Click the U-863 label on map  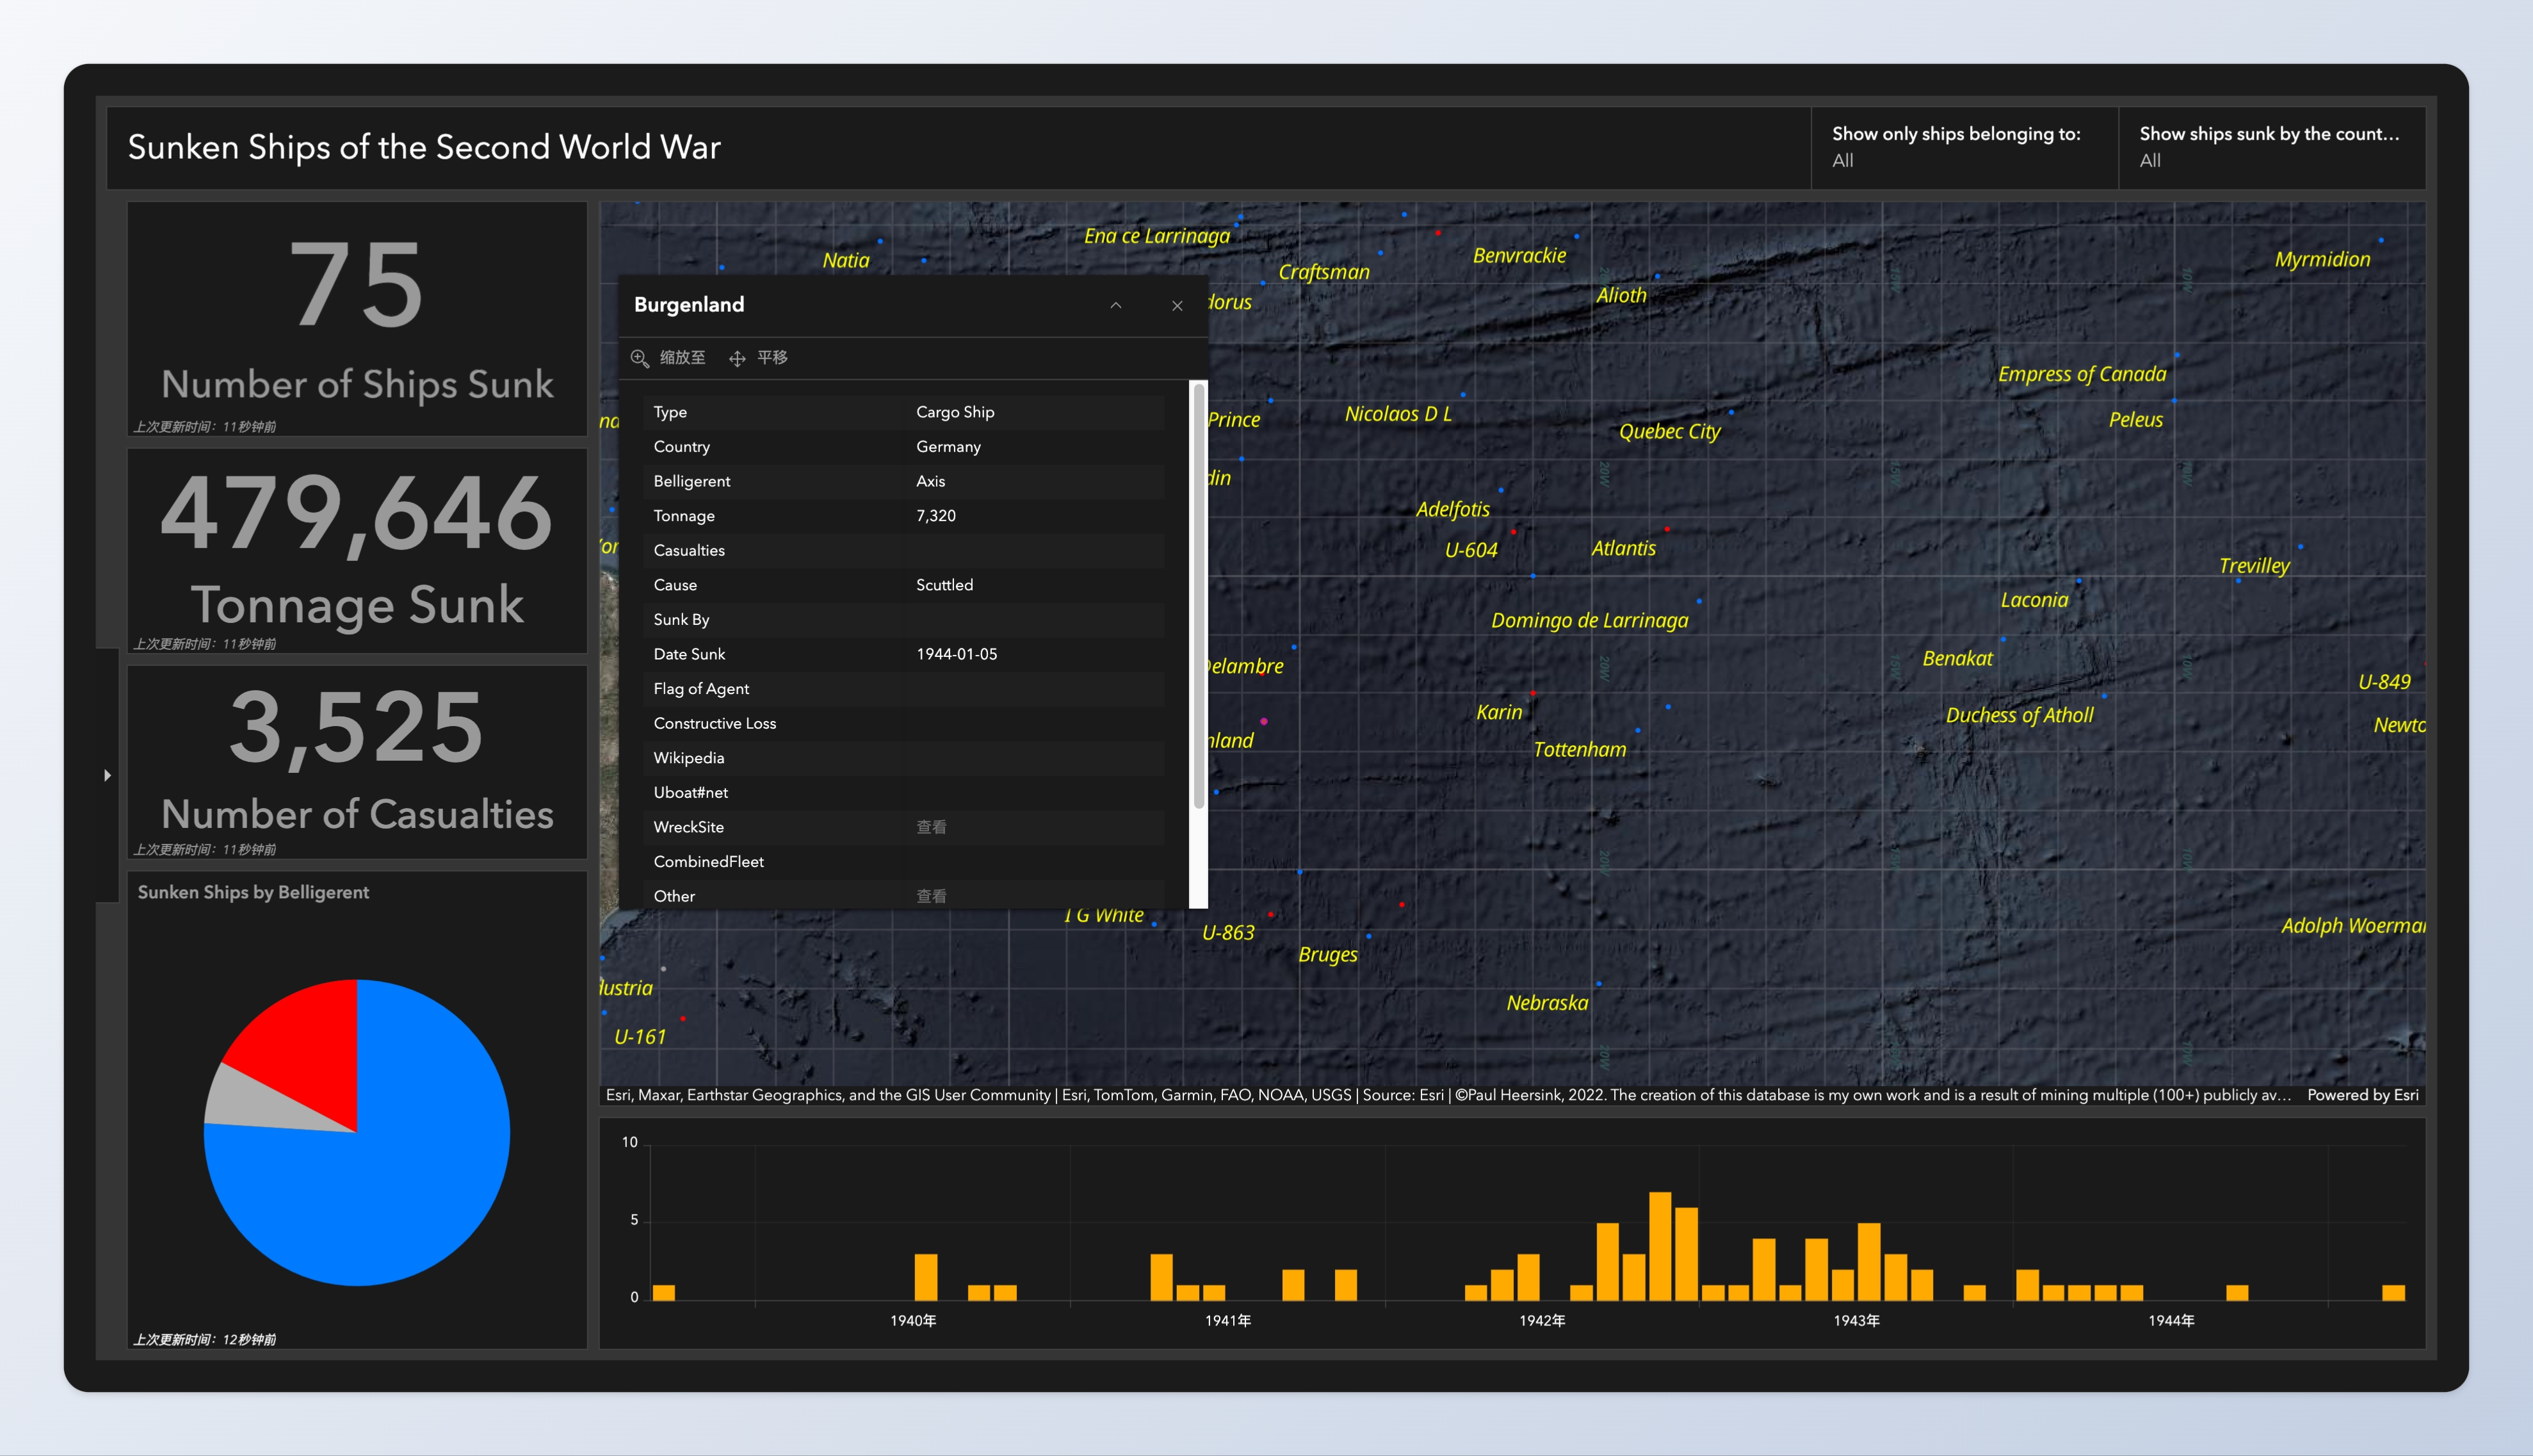pyautogui.click(x=1228, y=933)
